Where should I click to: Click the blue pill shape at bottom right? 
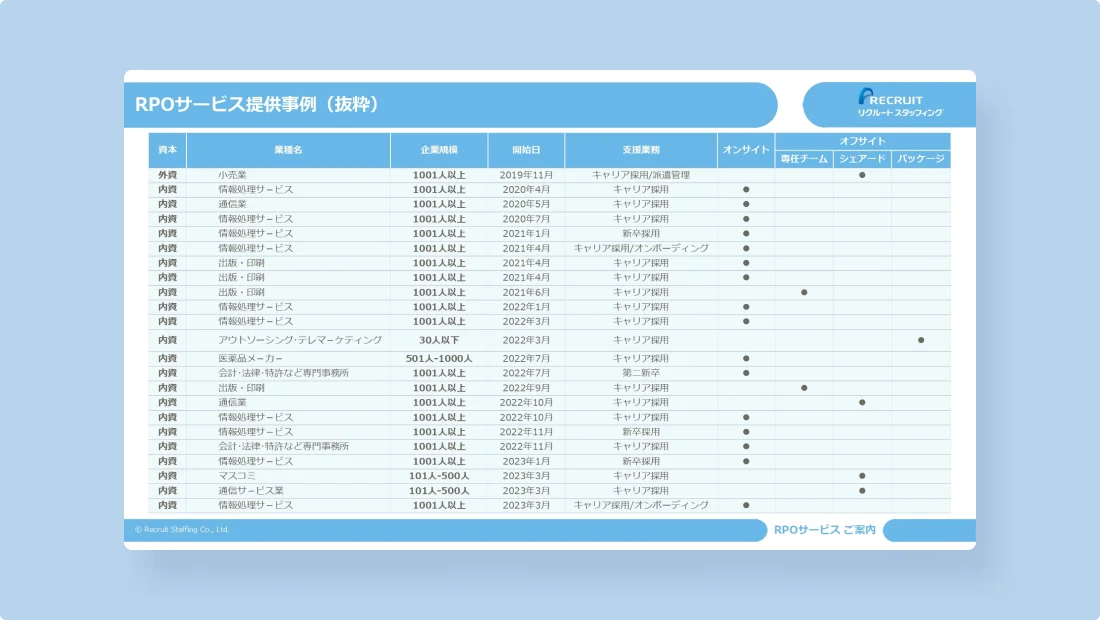point(929,530)
